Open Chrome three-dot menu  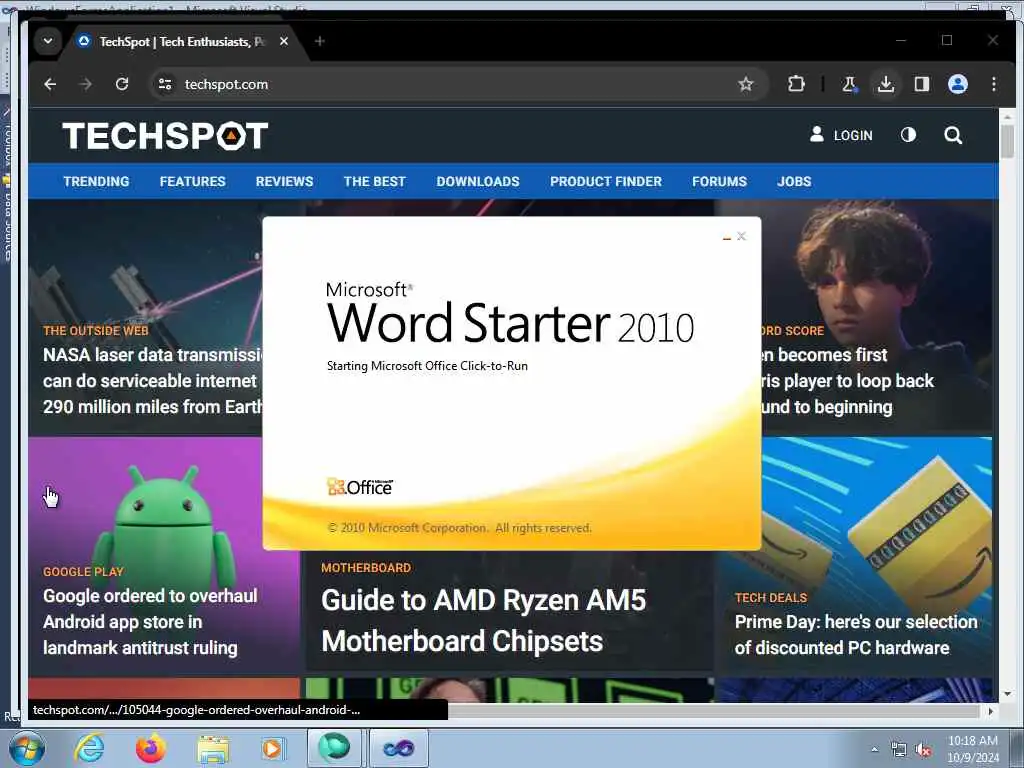click(993, 84)
